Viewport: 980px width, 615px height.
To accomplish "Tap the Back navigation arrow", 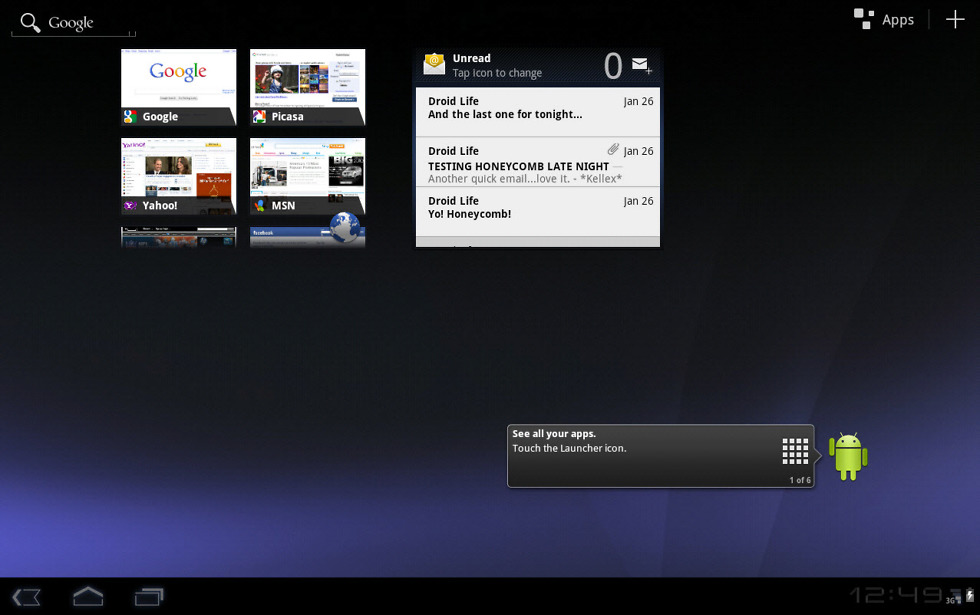I will 27,597.
